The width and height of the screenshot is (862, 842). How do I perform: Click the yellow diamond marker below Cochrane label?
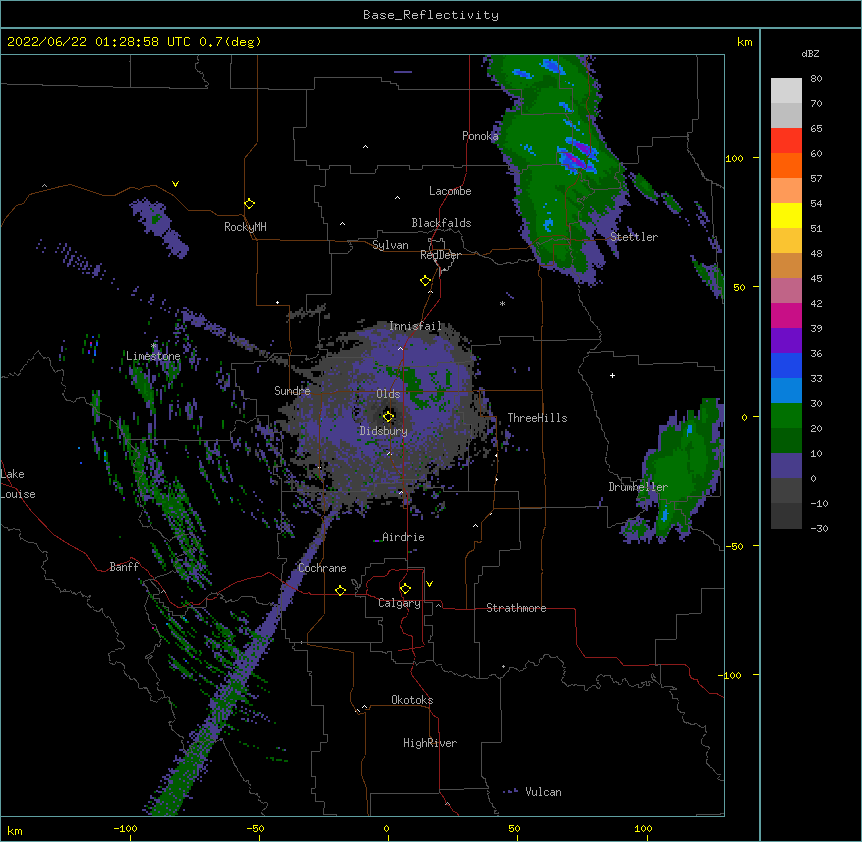tap(340, 590)
